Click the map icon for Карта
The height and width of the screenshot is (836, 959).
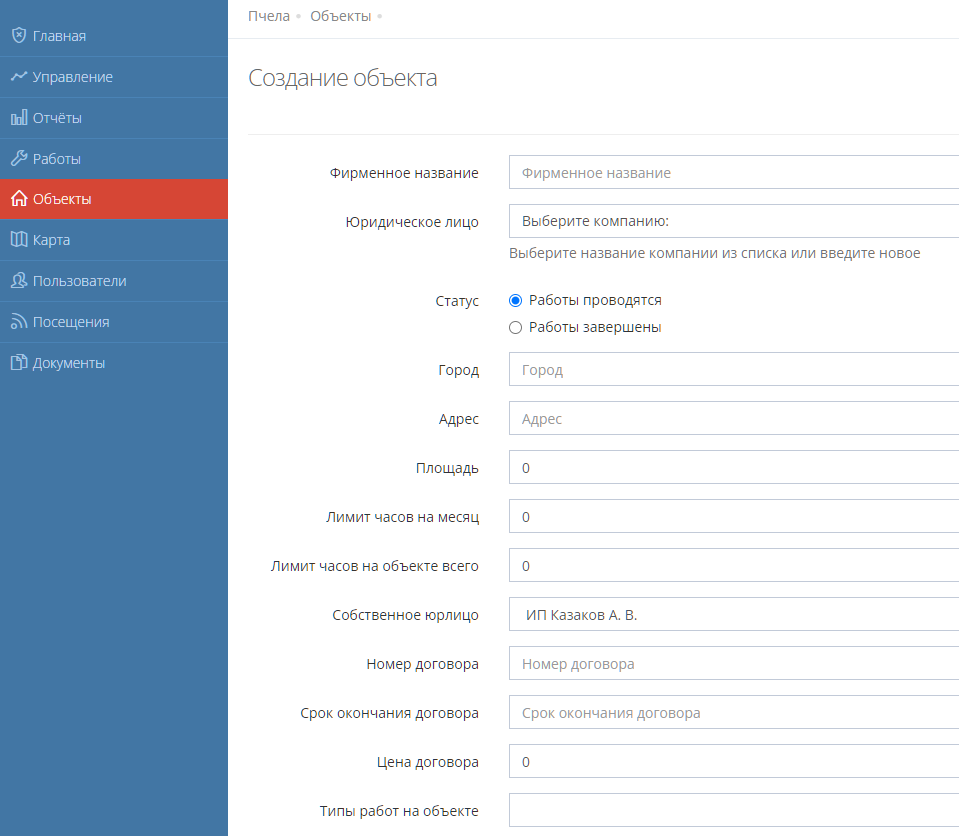tap(18, 240)
